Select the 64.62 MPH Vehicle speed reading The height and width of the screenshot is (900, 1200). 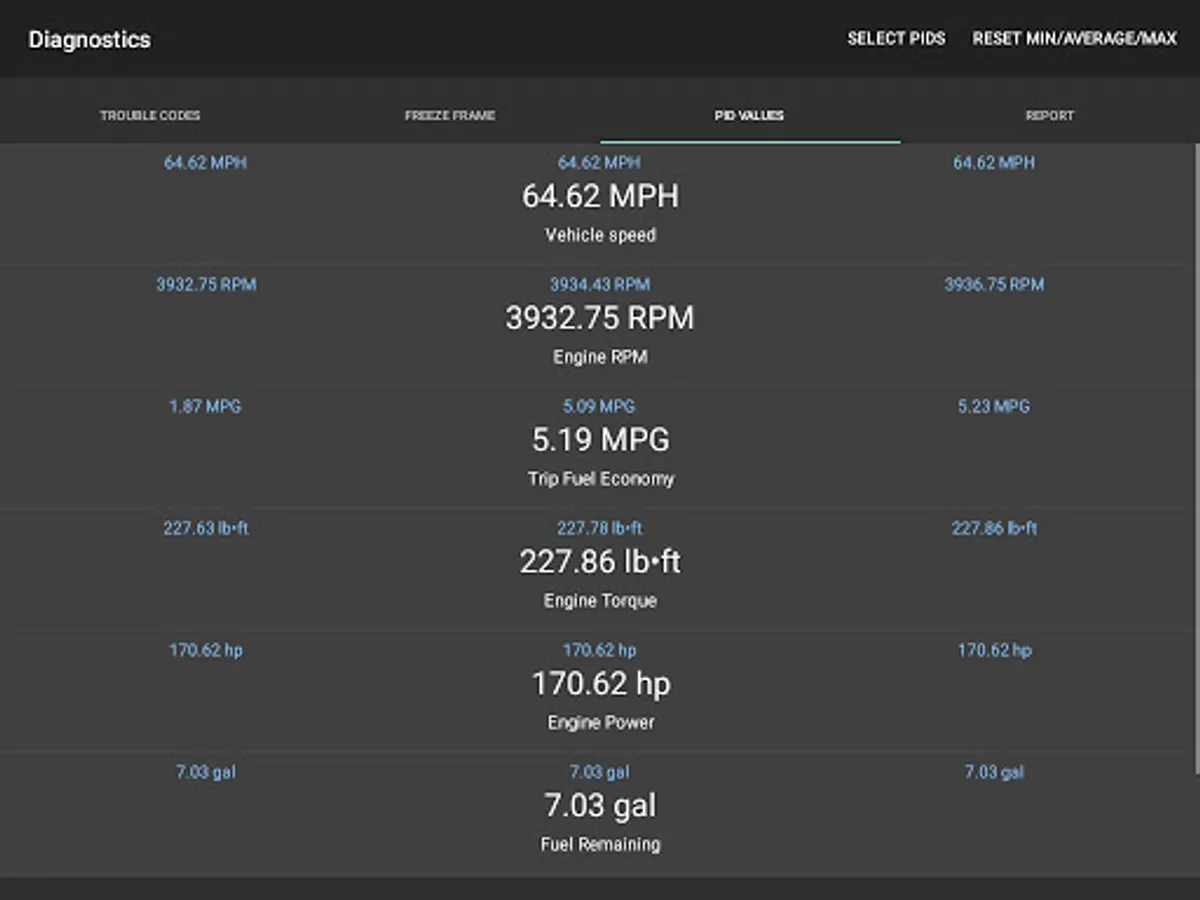[600, 196]
